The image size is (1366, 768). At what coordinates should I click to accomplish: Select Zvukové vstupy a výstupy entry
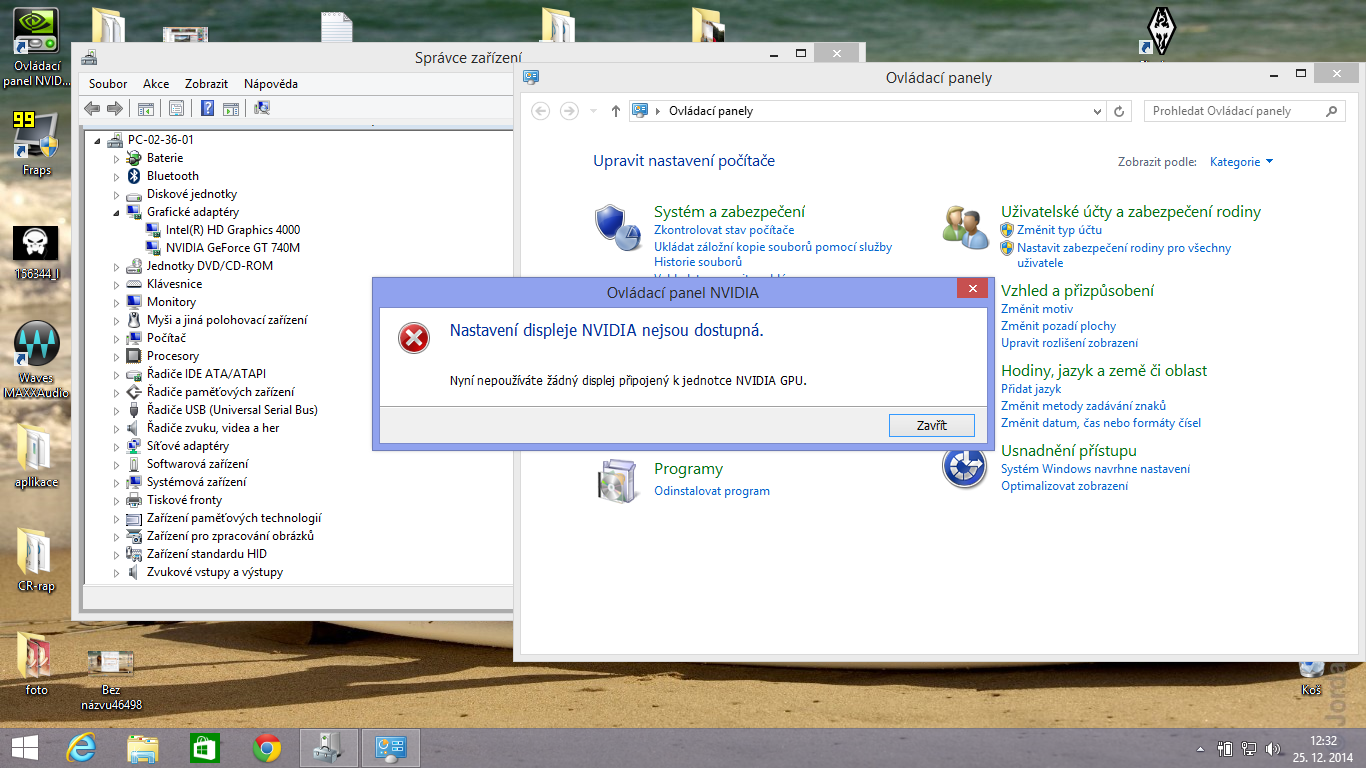click(215, 572)
